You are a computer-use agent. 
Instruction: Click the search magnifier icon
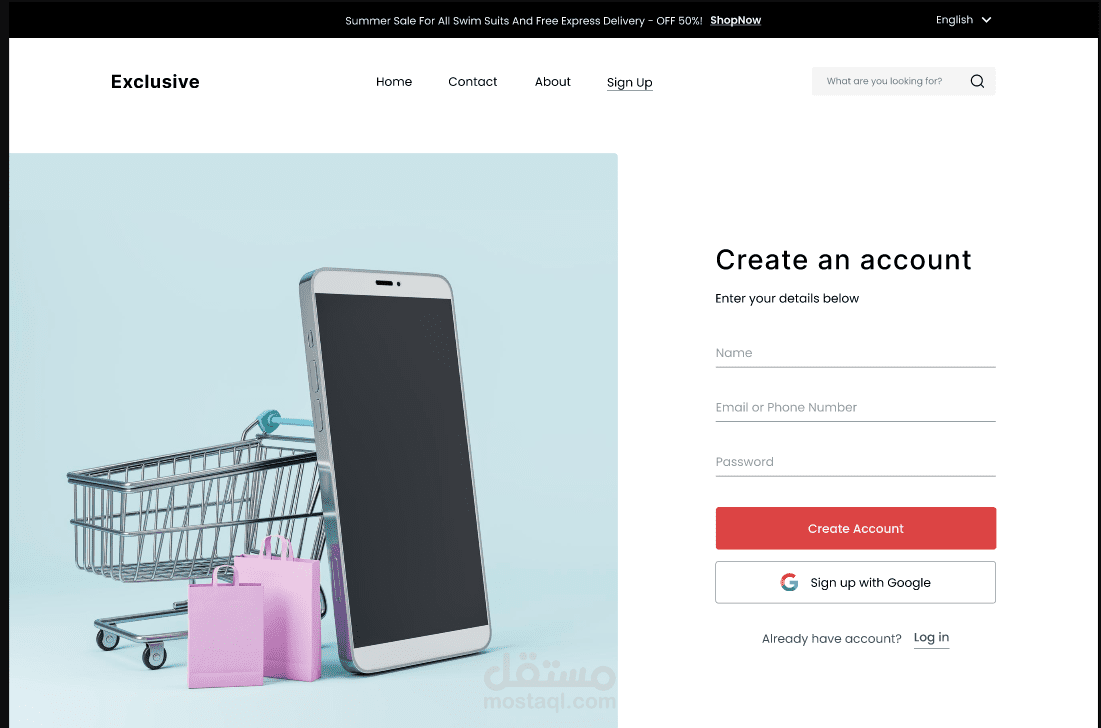[x=977, y=81]
